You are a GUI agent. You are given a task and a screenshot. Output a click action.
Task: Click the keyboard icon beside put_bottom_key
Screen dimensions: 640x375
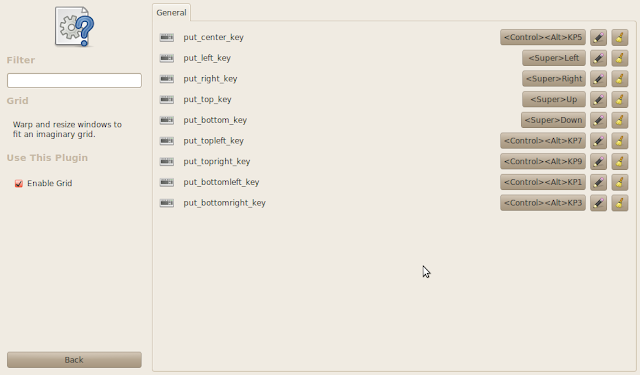(167, 120)
